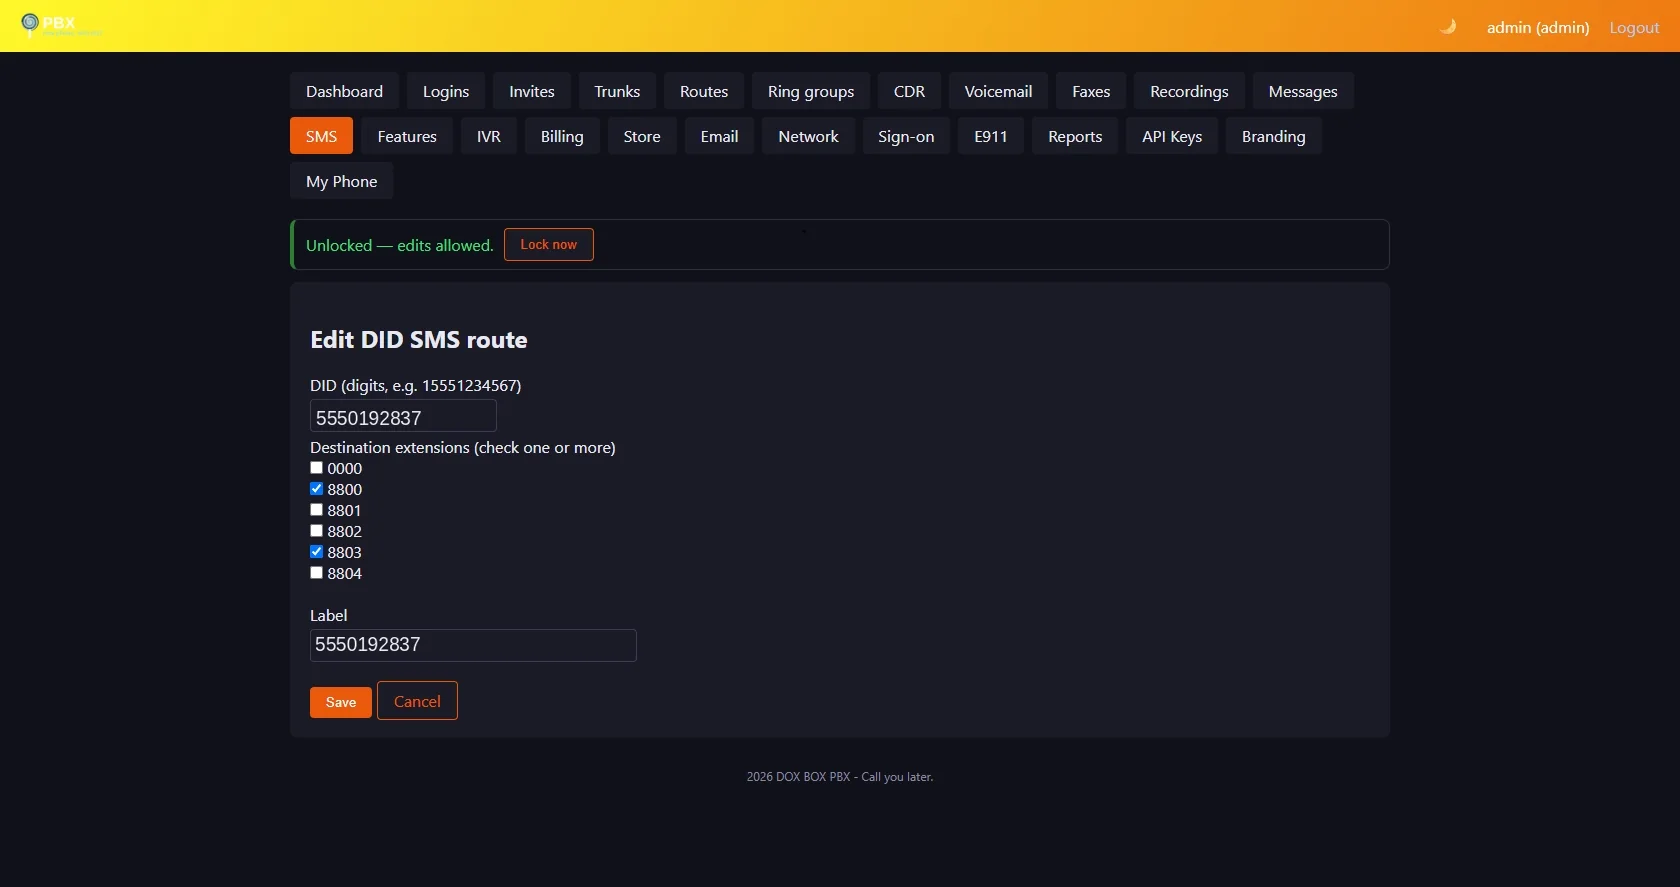The height and width of the screenshot is (887, 1680).
Task: Open the Store tab
Action: pos(642,136)
